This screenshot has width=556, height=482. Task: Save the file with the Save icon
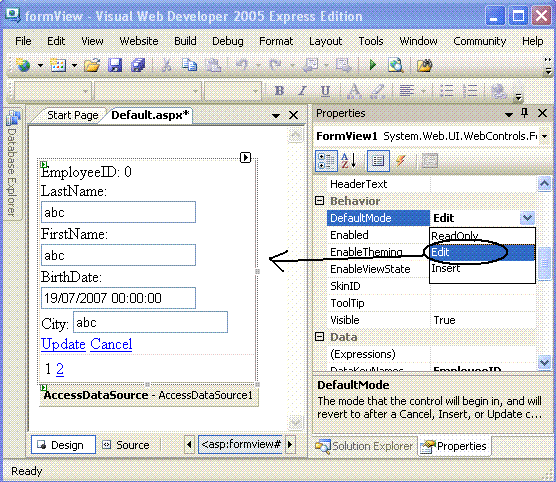115,65
